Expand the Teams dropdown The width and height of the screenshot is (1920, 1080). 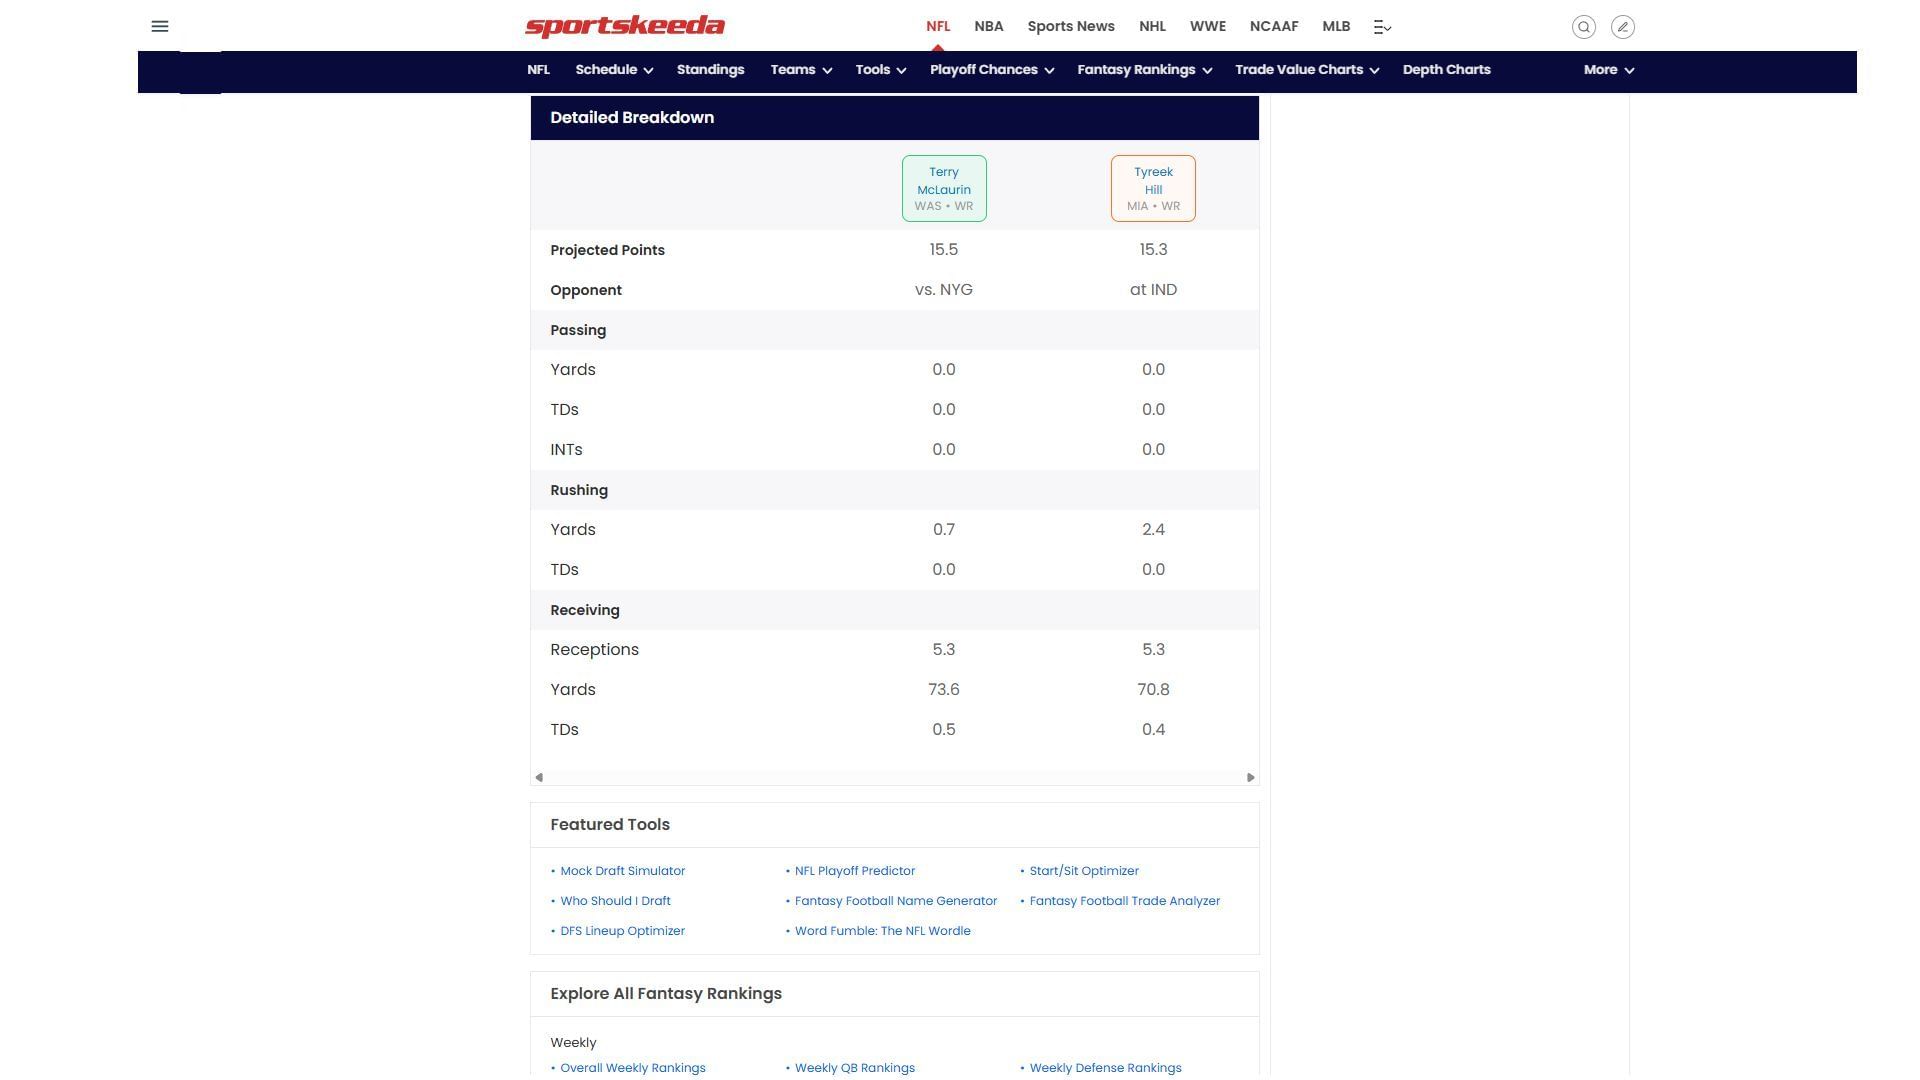point(800,70)
